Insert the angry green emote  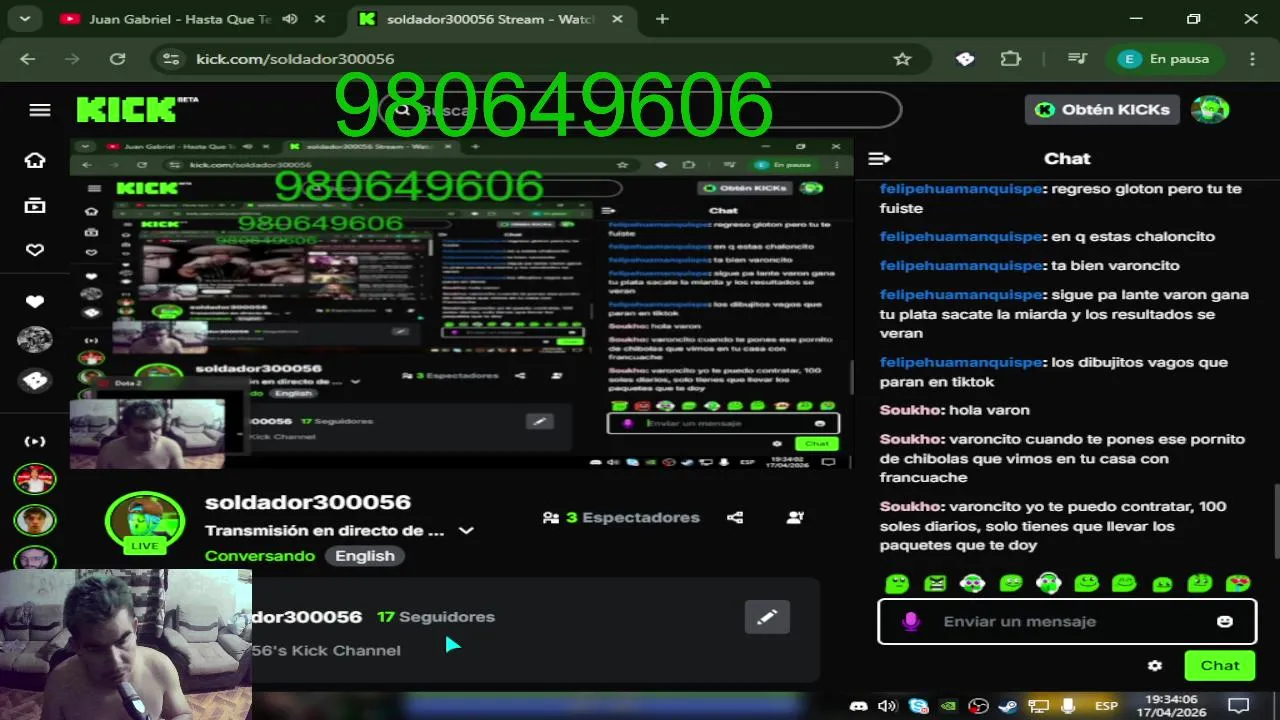point(935,582)
